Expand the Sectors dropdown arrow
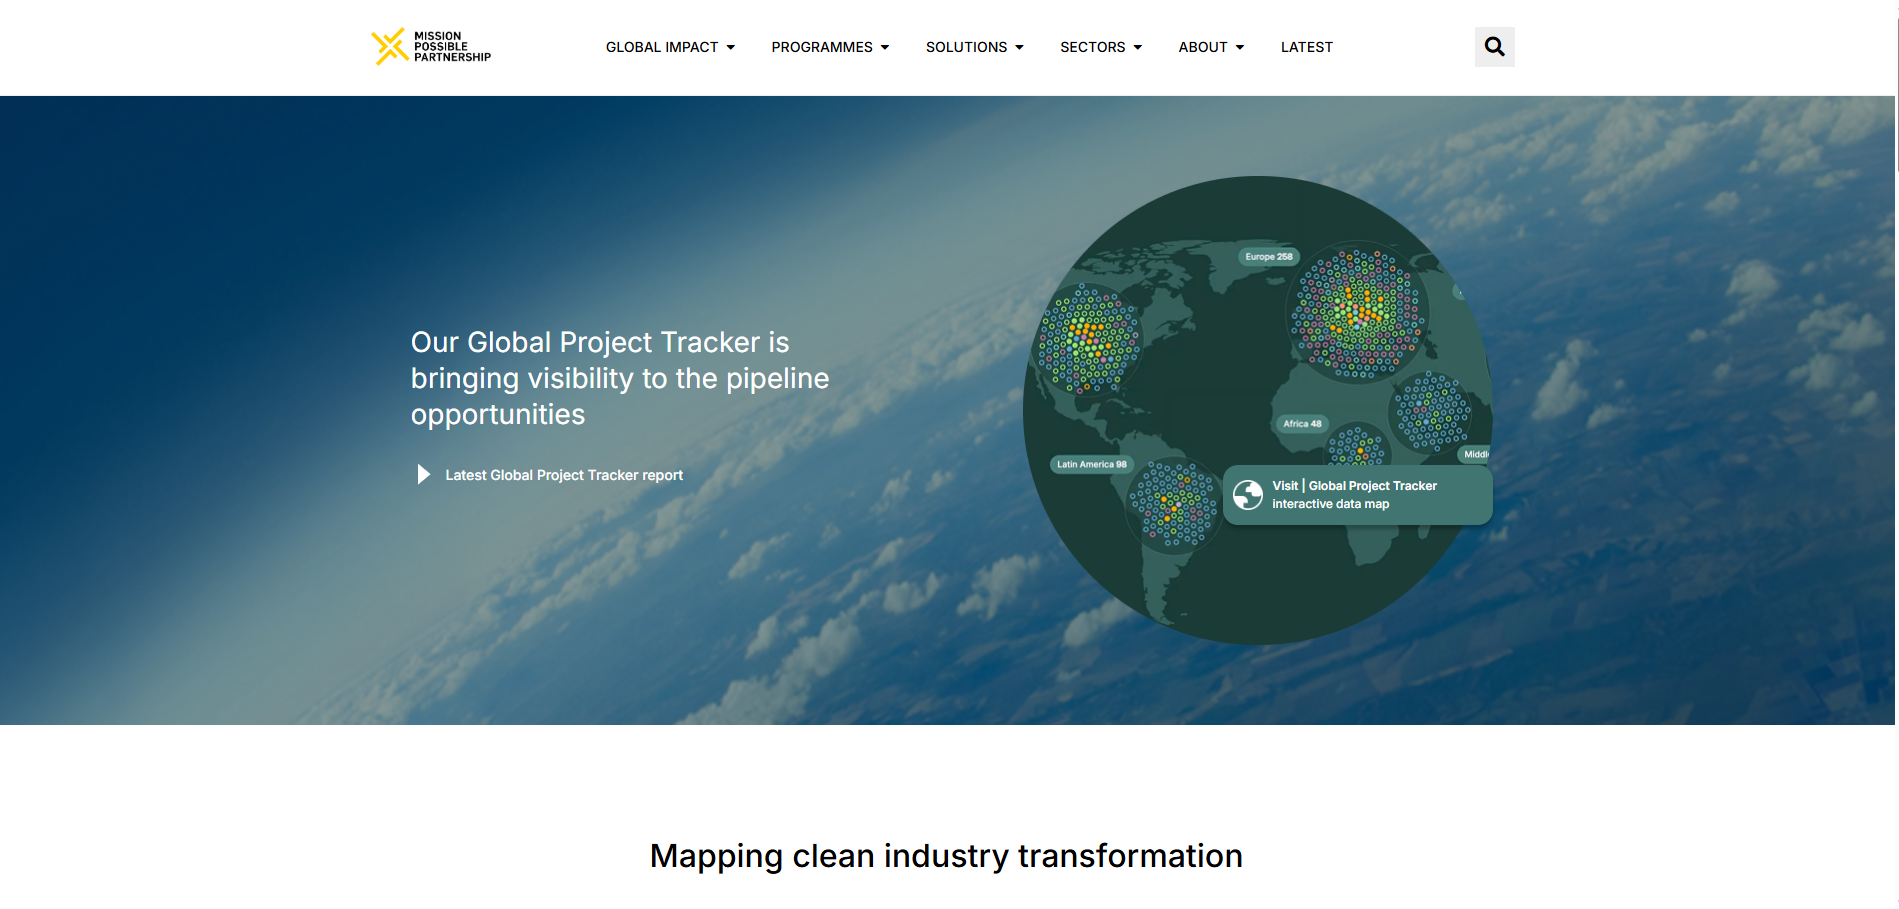Screen dimensions: 1899x909 tap(1138, 47)
